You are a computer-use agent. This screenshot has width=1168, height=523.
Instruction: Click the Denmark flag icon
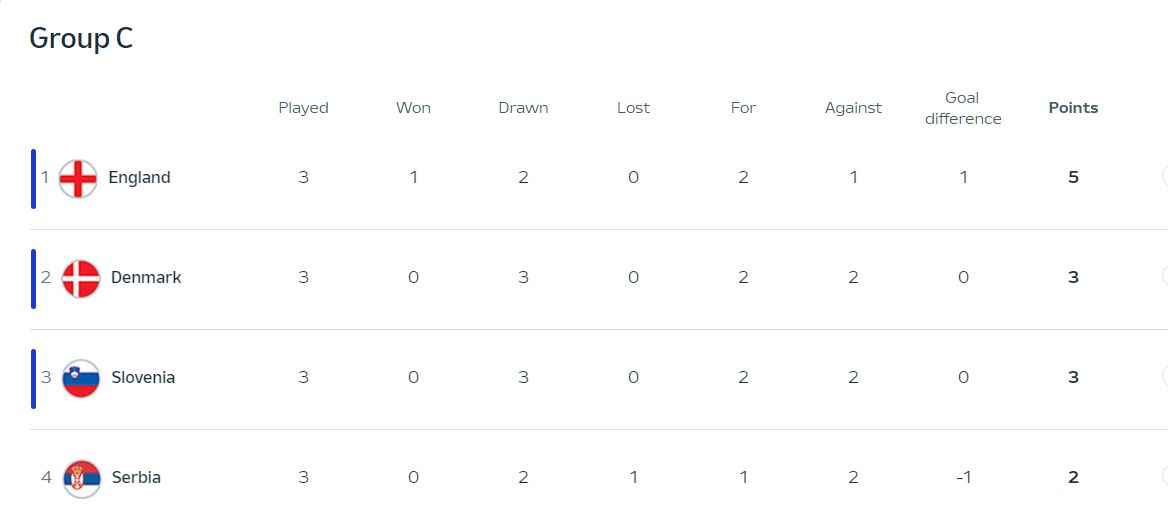click(x=80, y=278)
